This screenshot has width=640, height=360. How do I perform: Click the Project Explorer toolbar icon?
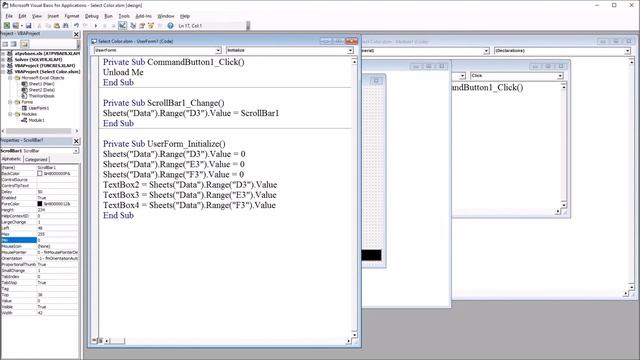(133, 26)
